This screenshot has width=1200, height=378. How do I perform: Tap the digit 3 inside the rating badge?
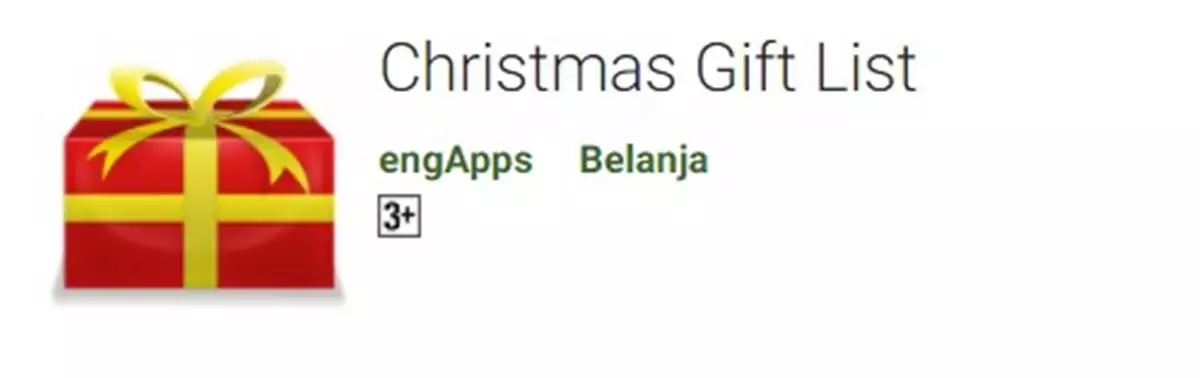click(393, 217)
